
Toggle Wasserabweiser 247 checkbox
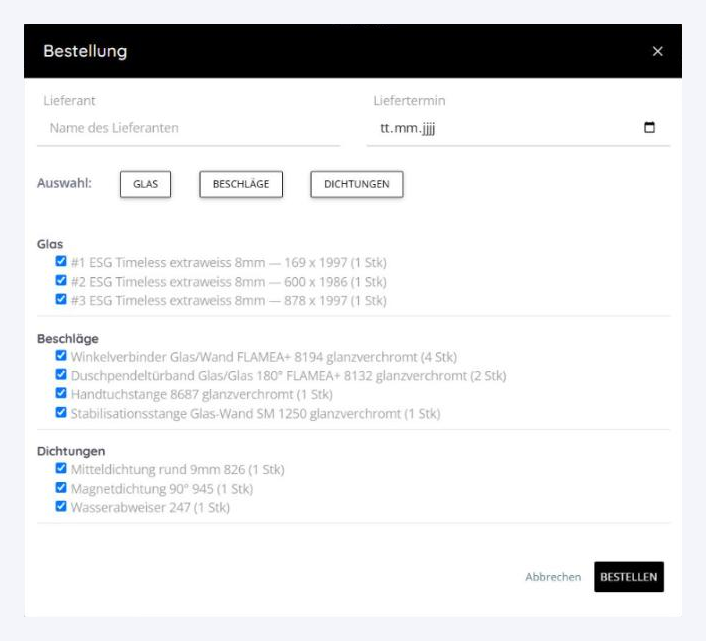pos(61,506)
